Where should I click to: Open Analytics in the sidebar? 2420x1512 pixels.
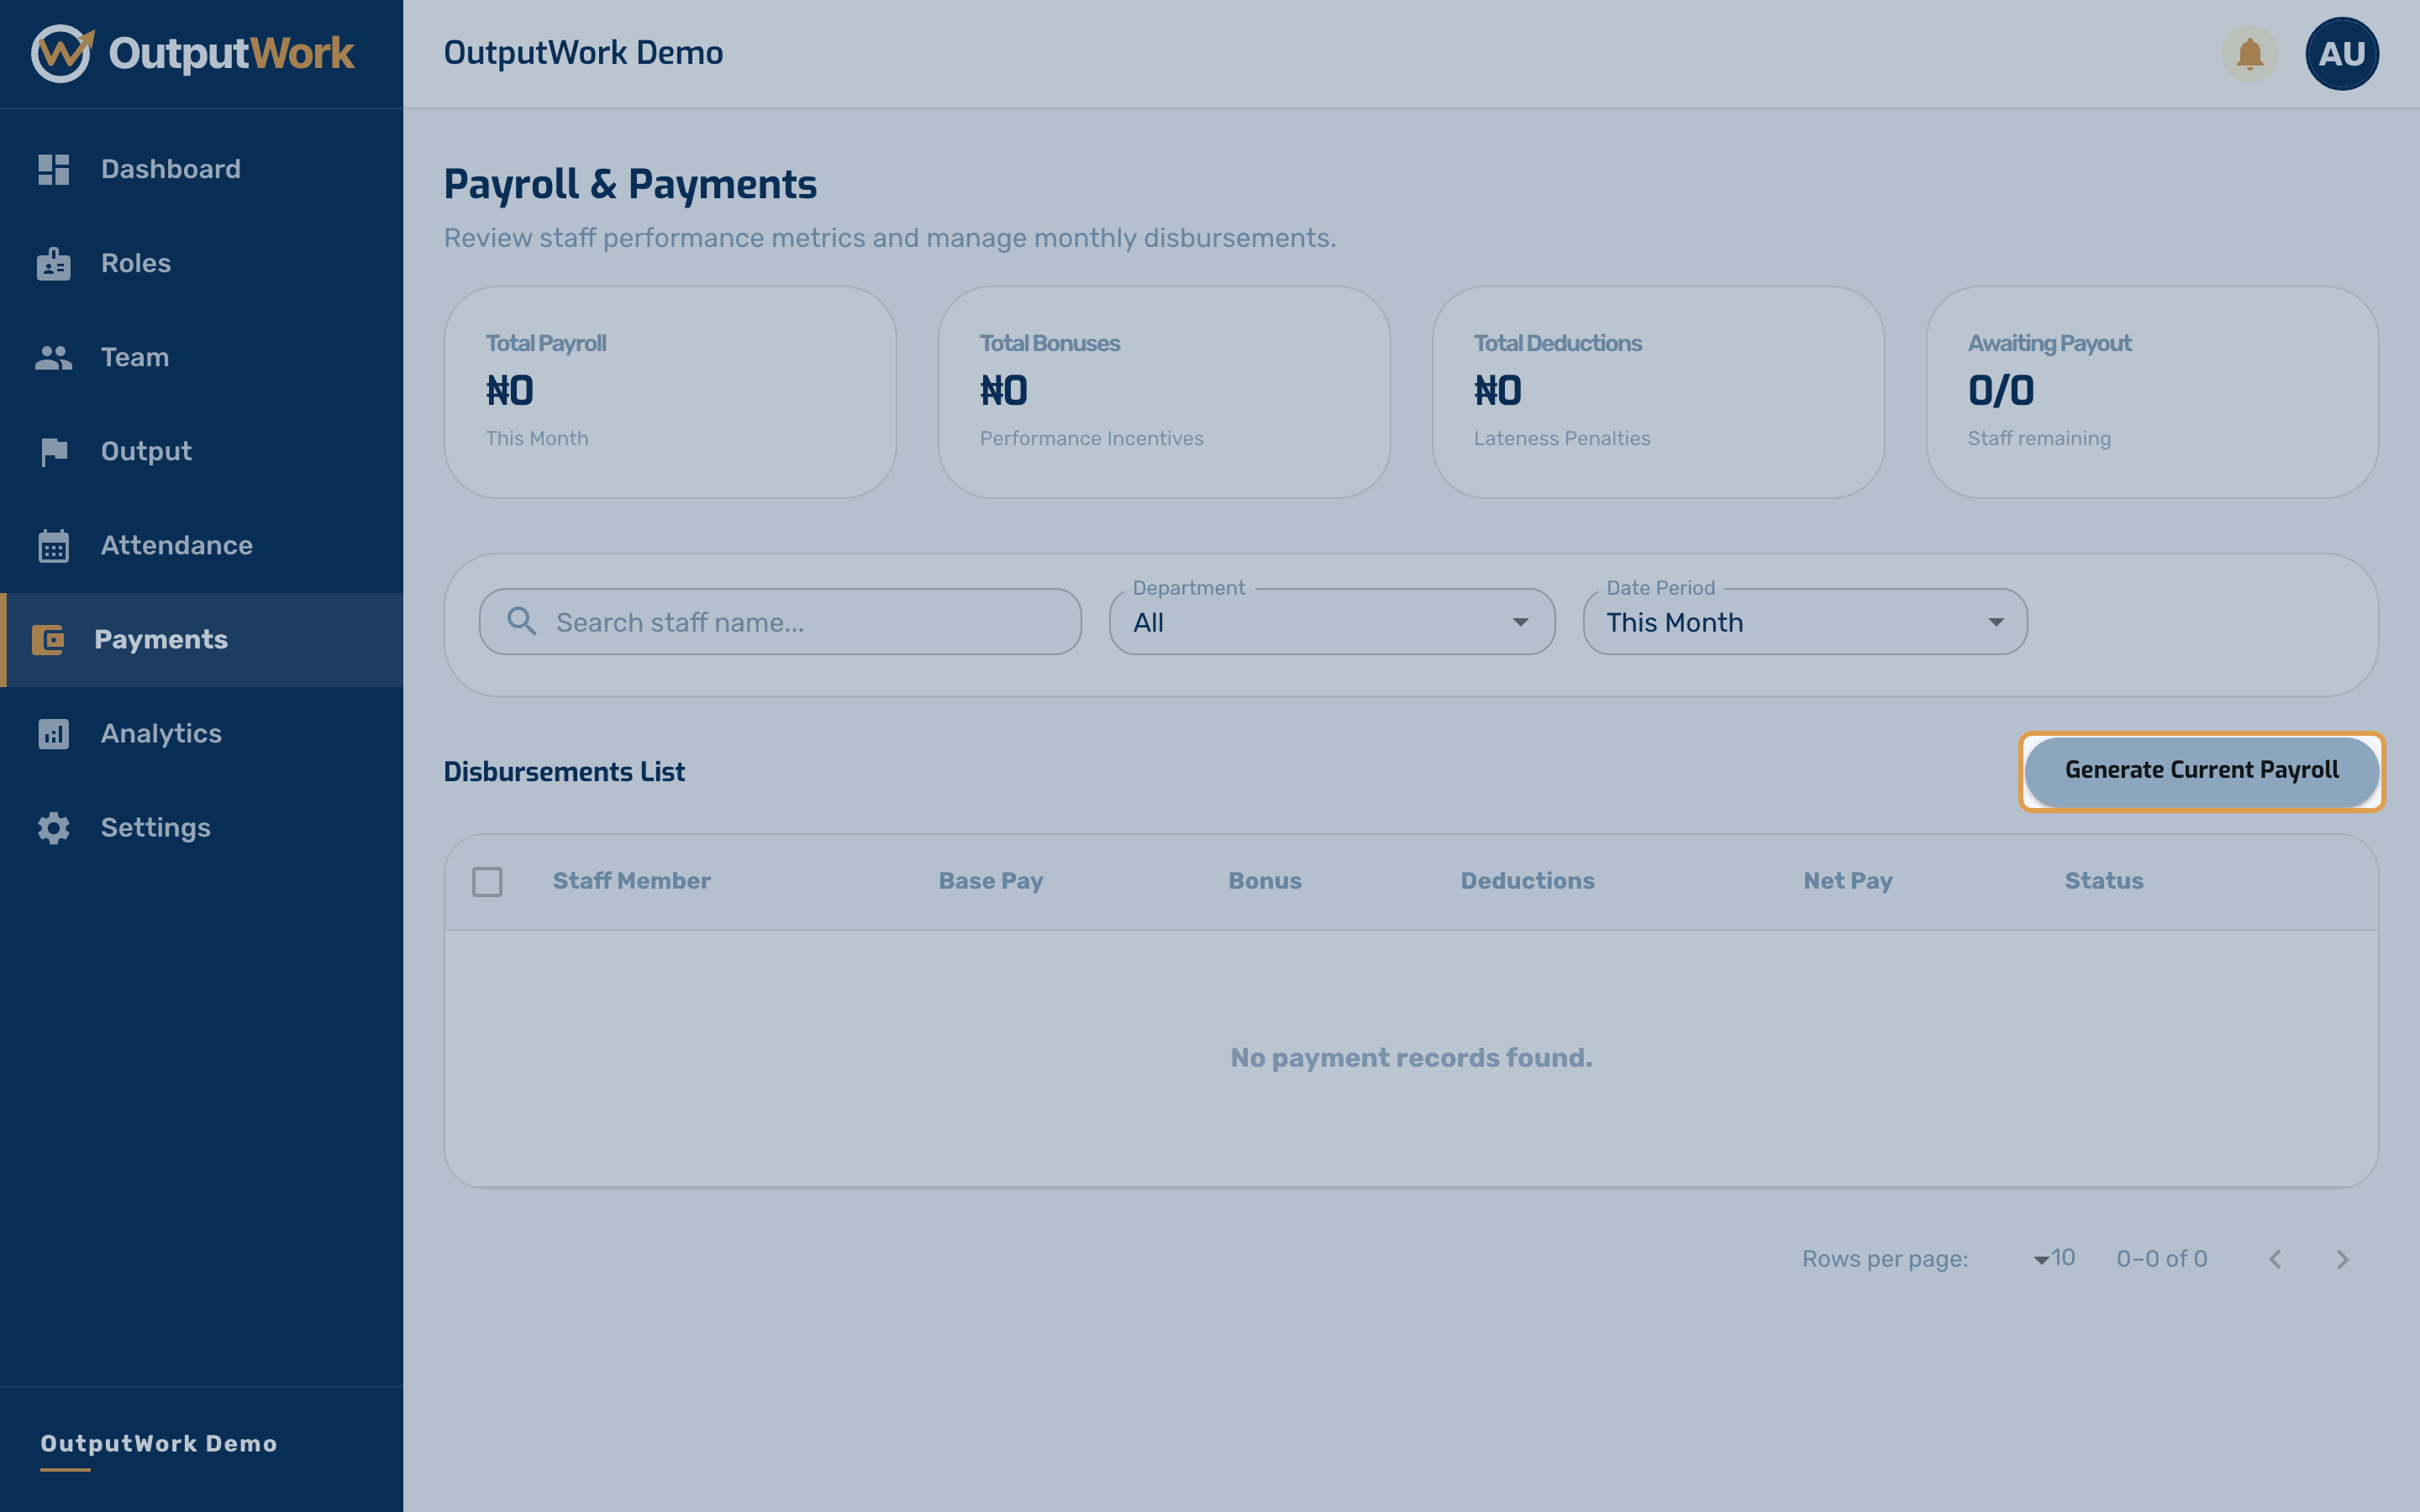(201, 734)
